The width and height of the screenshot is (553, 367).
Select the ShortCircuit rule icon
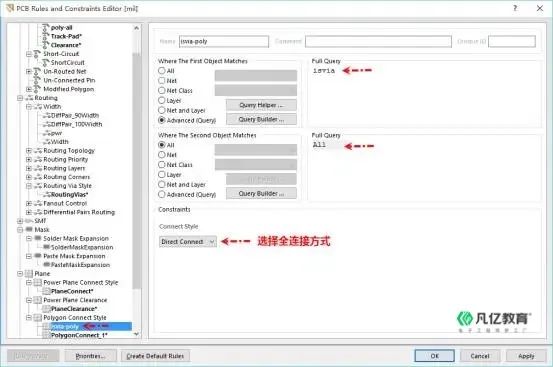[45, 62]
